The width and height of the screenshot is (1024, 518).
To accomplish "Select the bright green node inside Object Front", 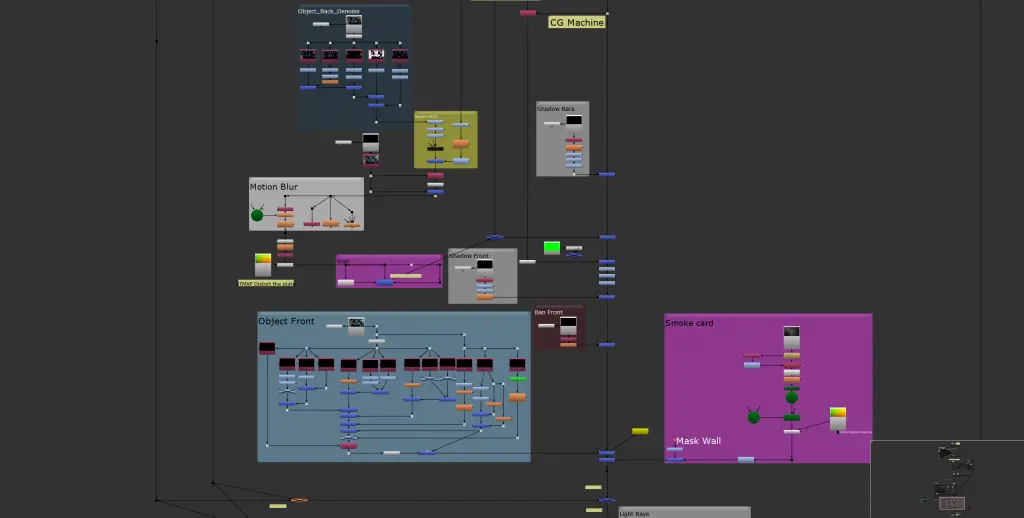I will (x=517, y=379).
